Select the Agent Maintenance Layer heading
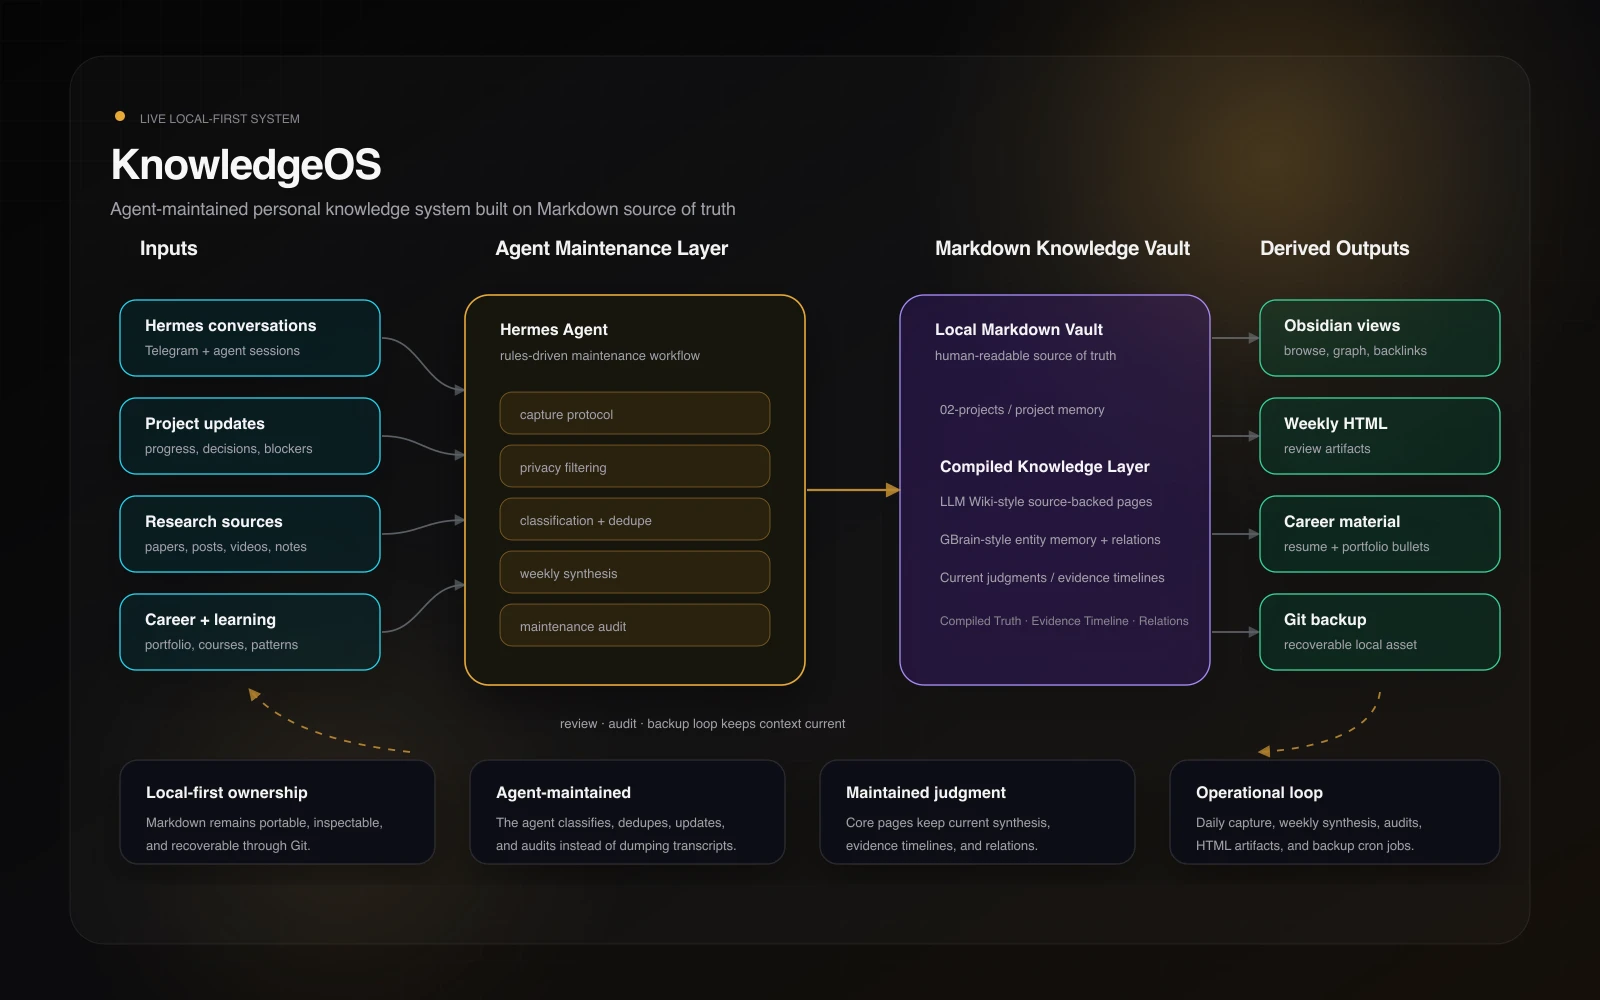Screen dimensions: 1600x1000 pos(612,248)
